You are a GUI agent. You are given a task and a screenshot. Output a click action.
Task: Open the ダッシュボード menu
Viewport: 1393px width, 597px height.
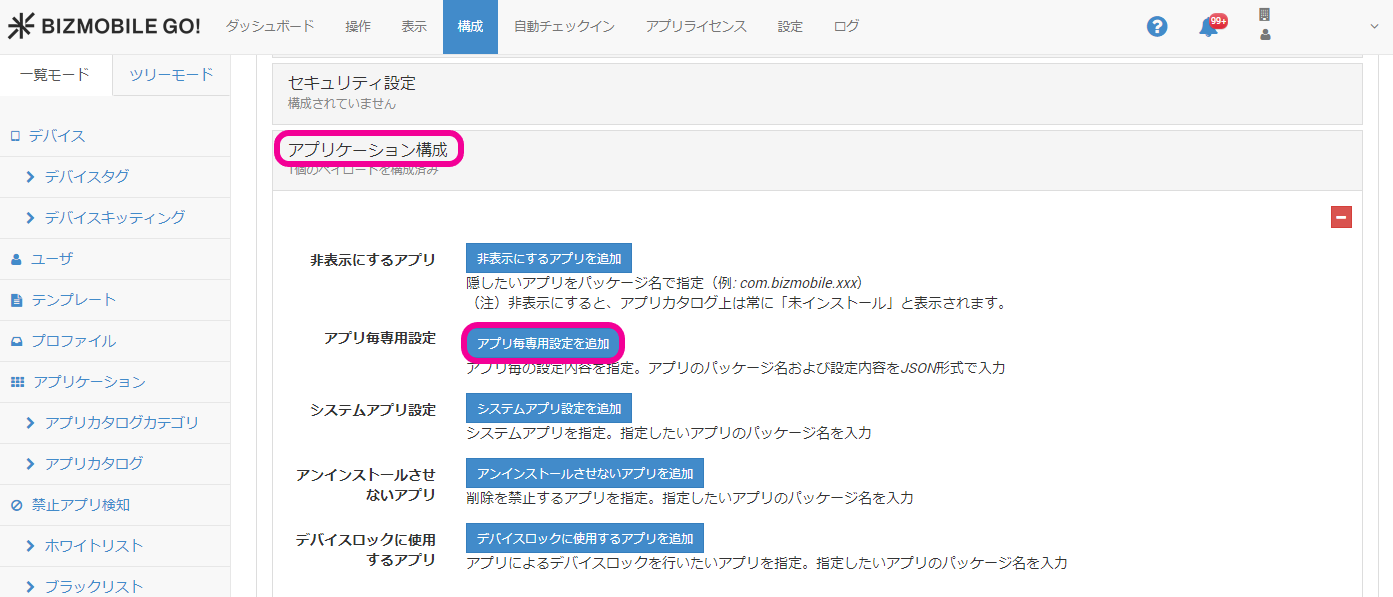pos(269,27)
